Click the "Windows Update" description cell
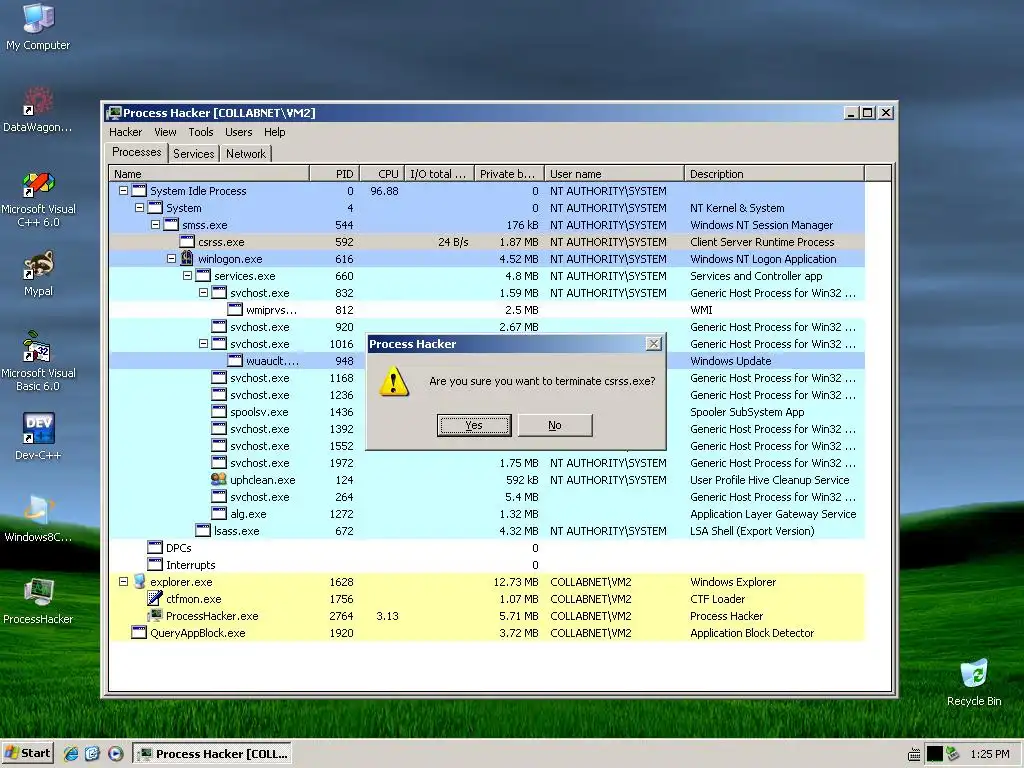 point(730,360)
